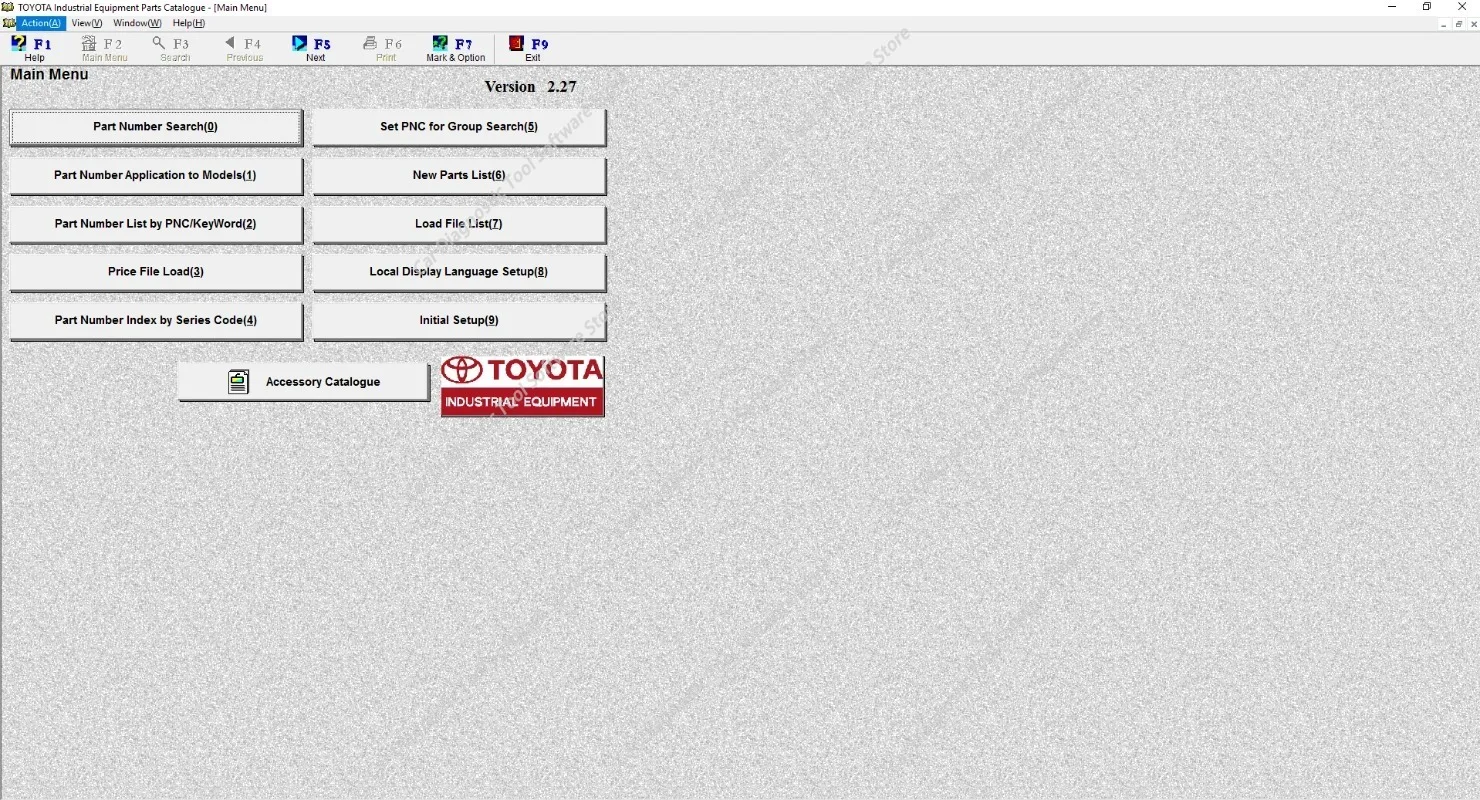This screenshot has height=800, width=1480.
Task: Click the document icon in the menu bar
Action: pos(9,23)
